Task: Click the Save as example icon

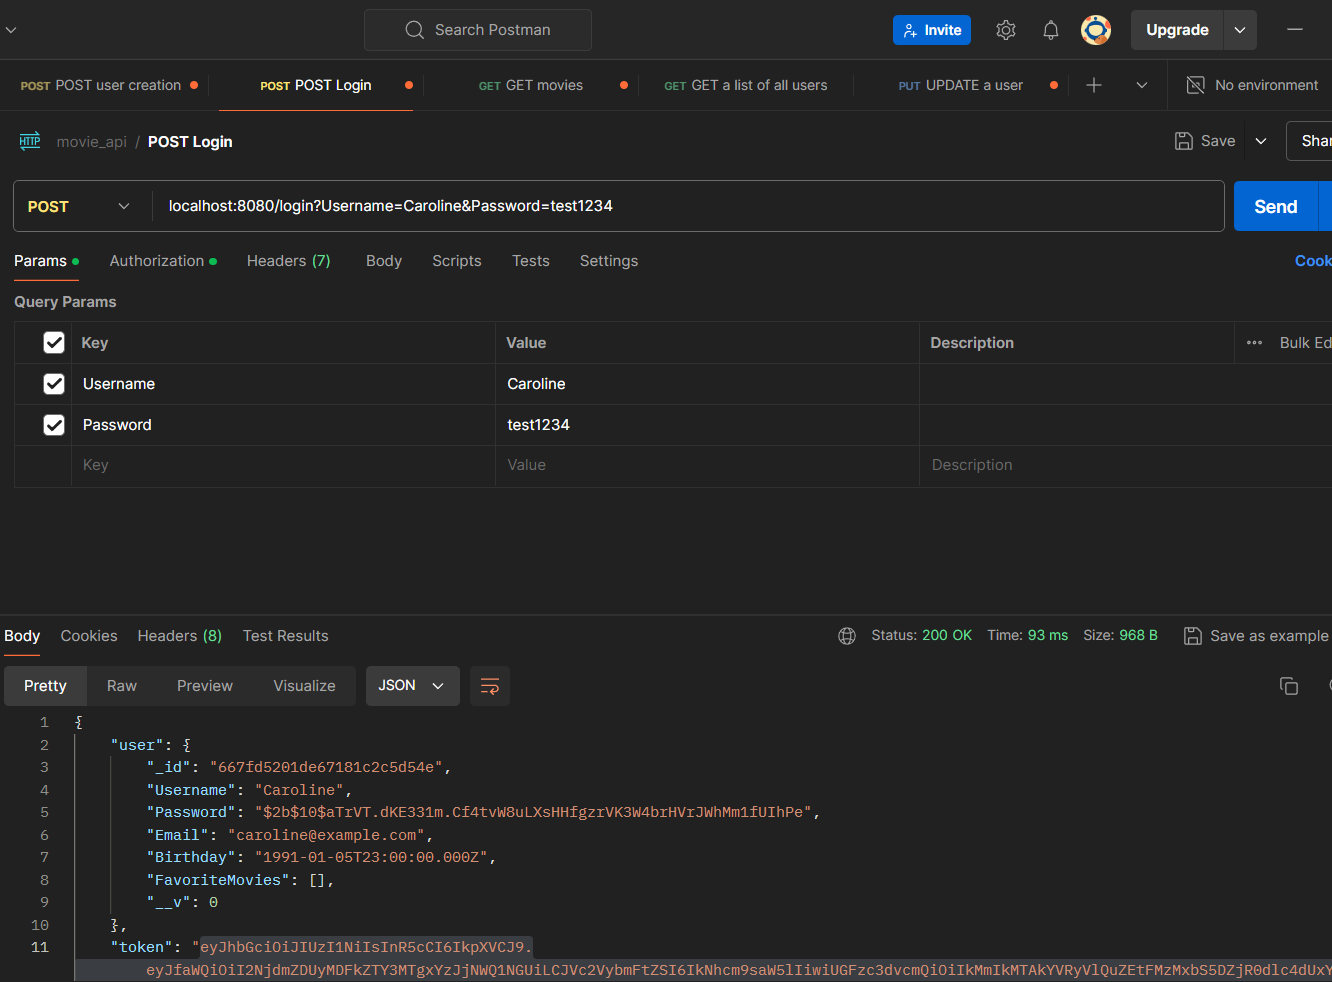Action: tap(1193, 635)
